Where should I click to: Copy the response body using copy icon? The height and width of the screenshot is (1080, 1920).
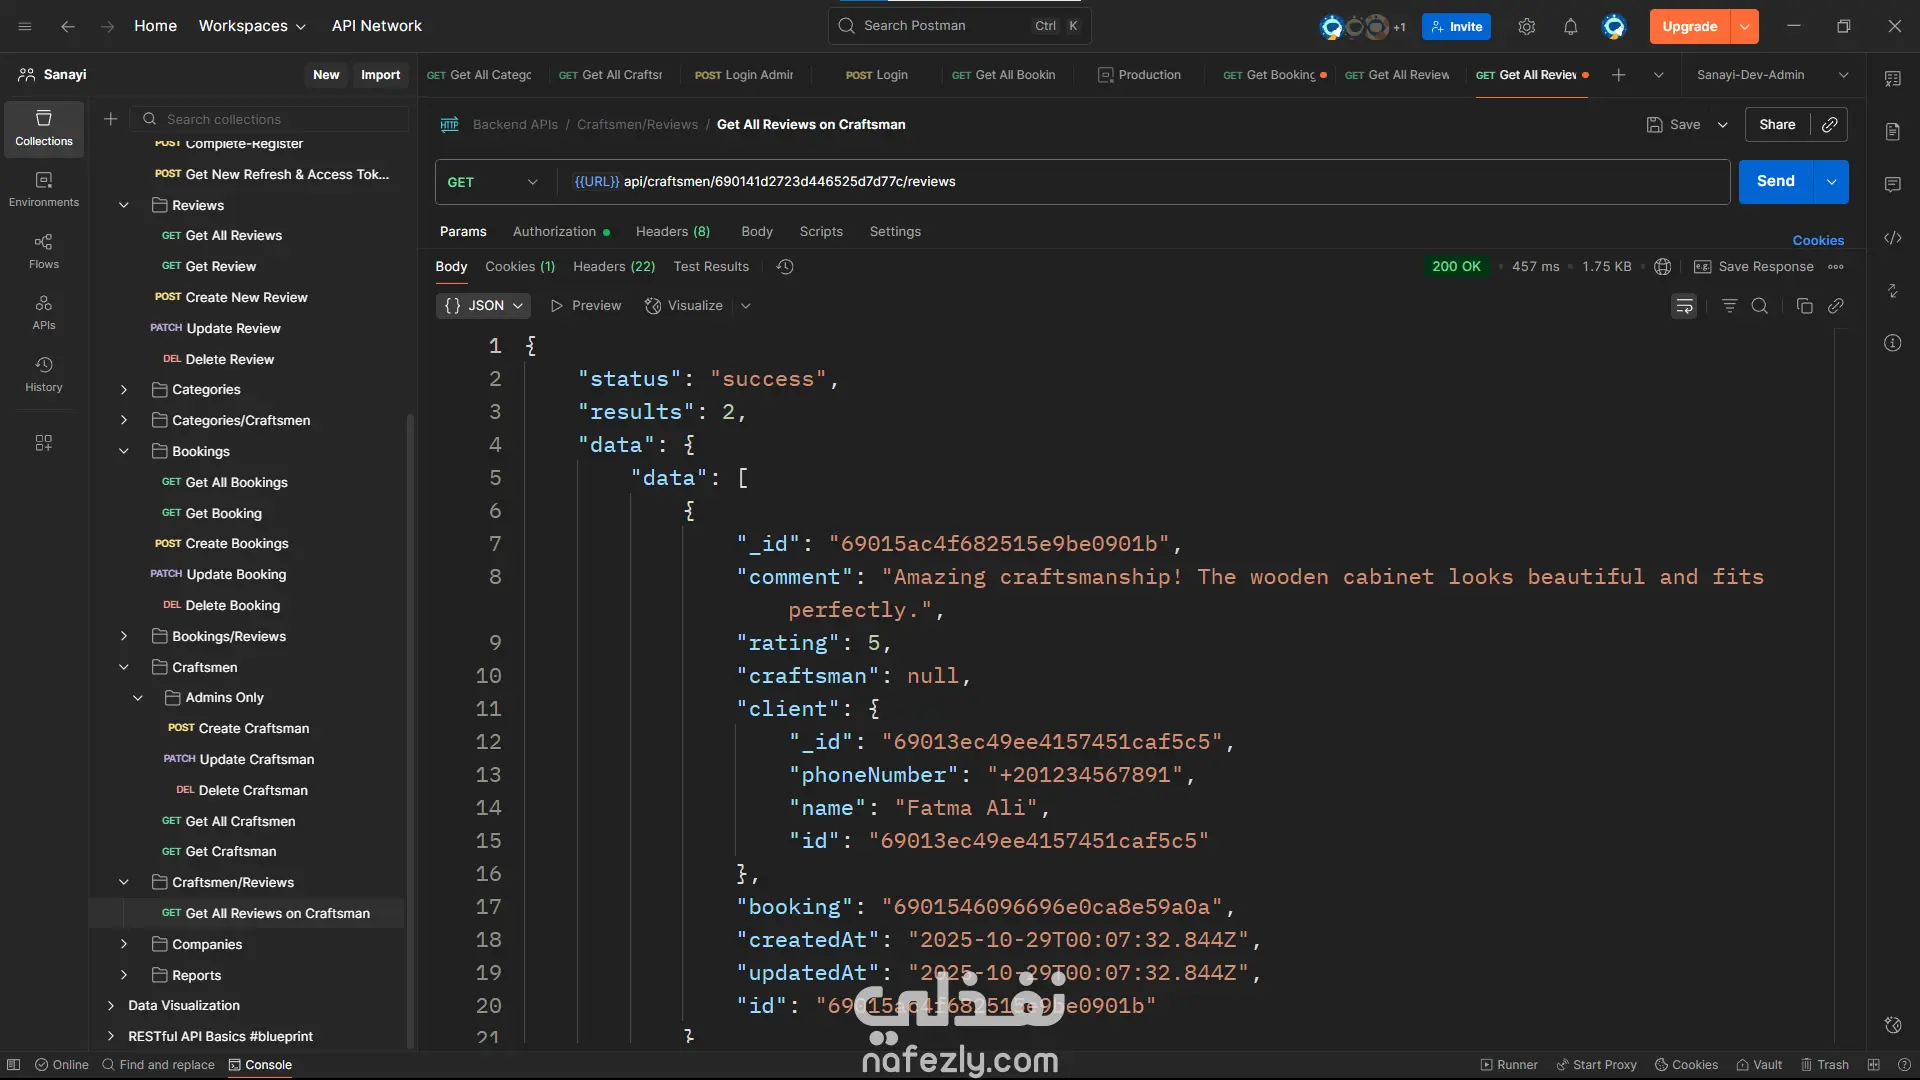click(1804, 306)
